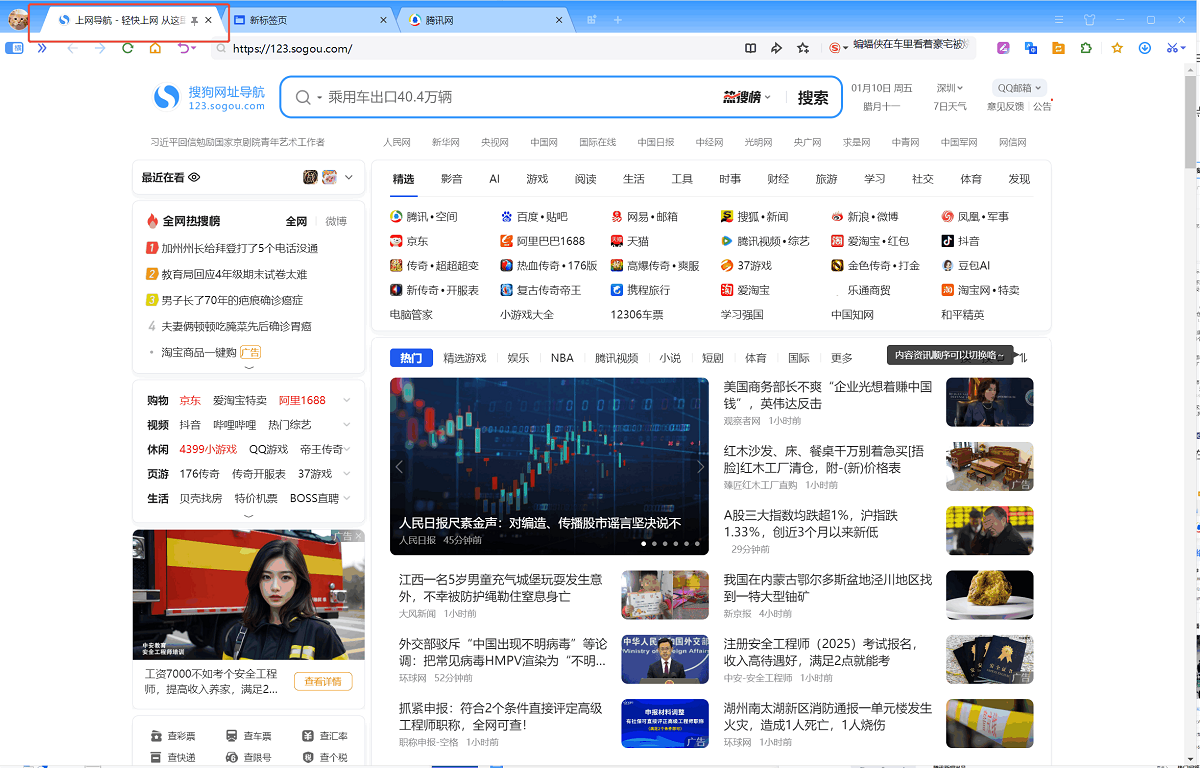The image size is (1200, 768).
Task: Switch hot search to 微博 tab
Action: (x=336, y=221)
